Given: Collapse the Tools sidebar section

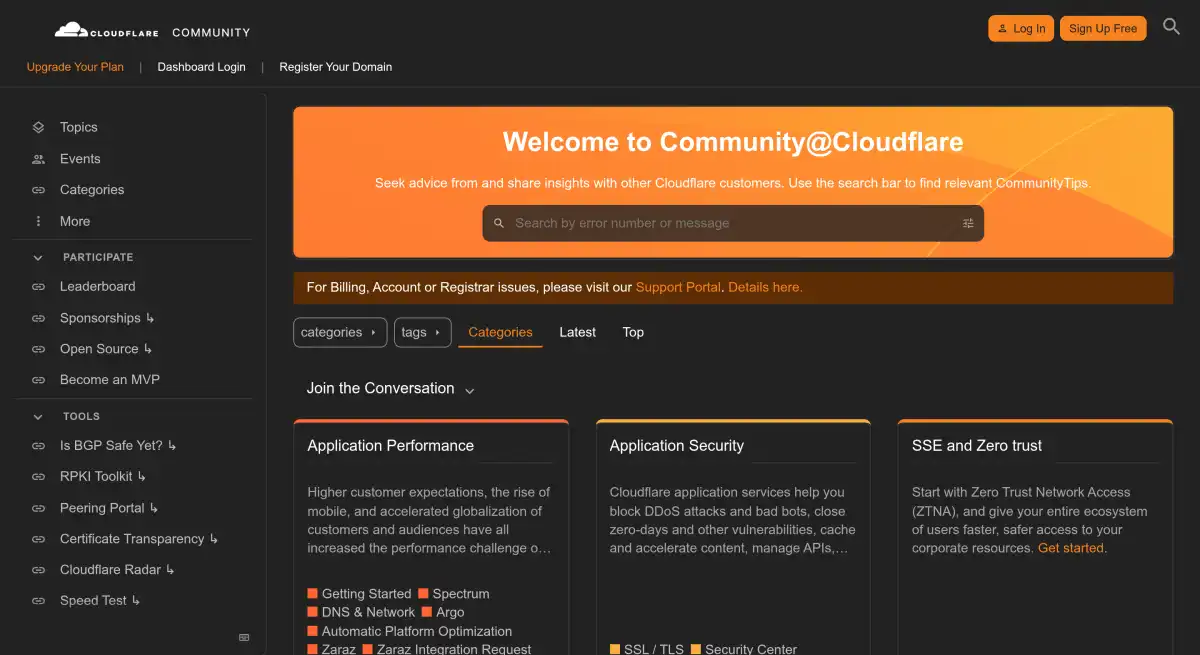Looking at the screenshot, I should pyautogui.click(x=39, y=417).
